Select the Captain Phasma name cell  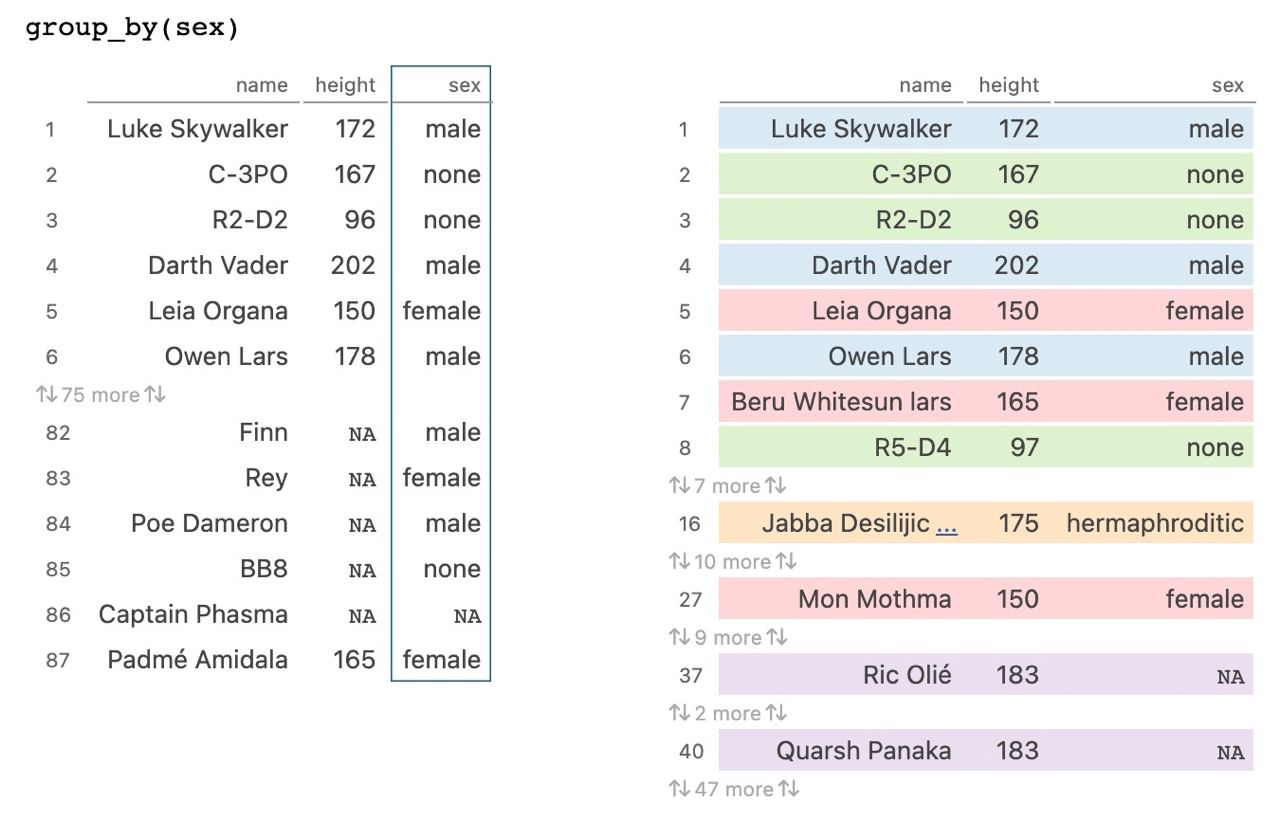point(193,615)
